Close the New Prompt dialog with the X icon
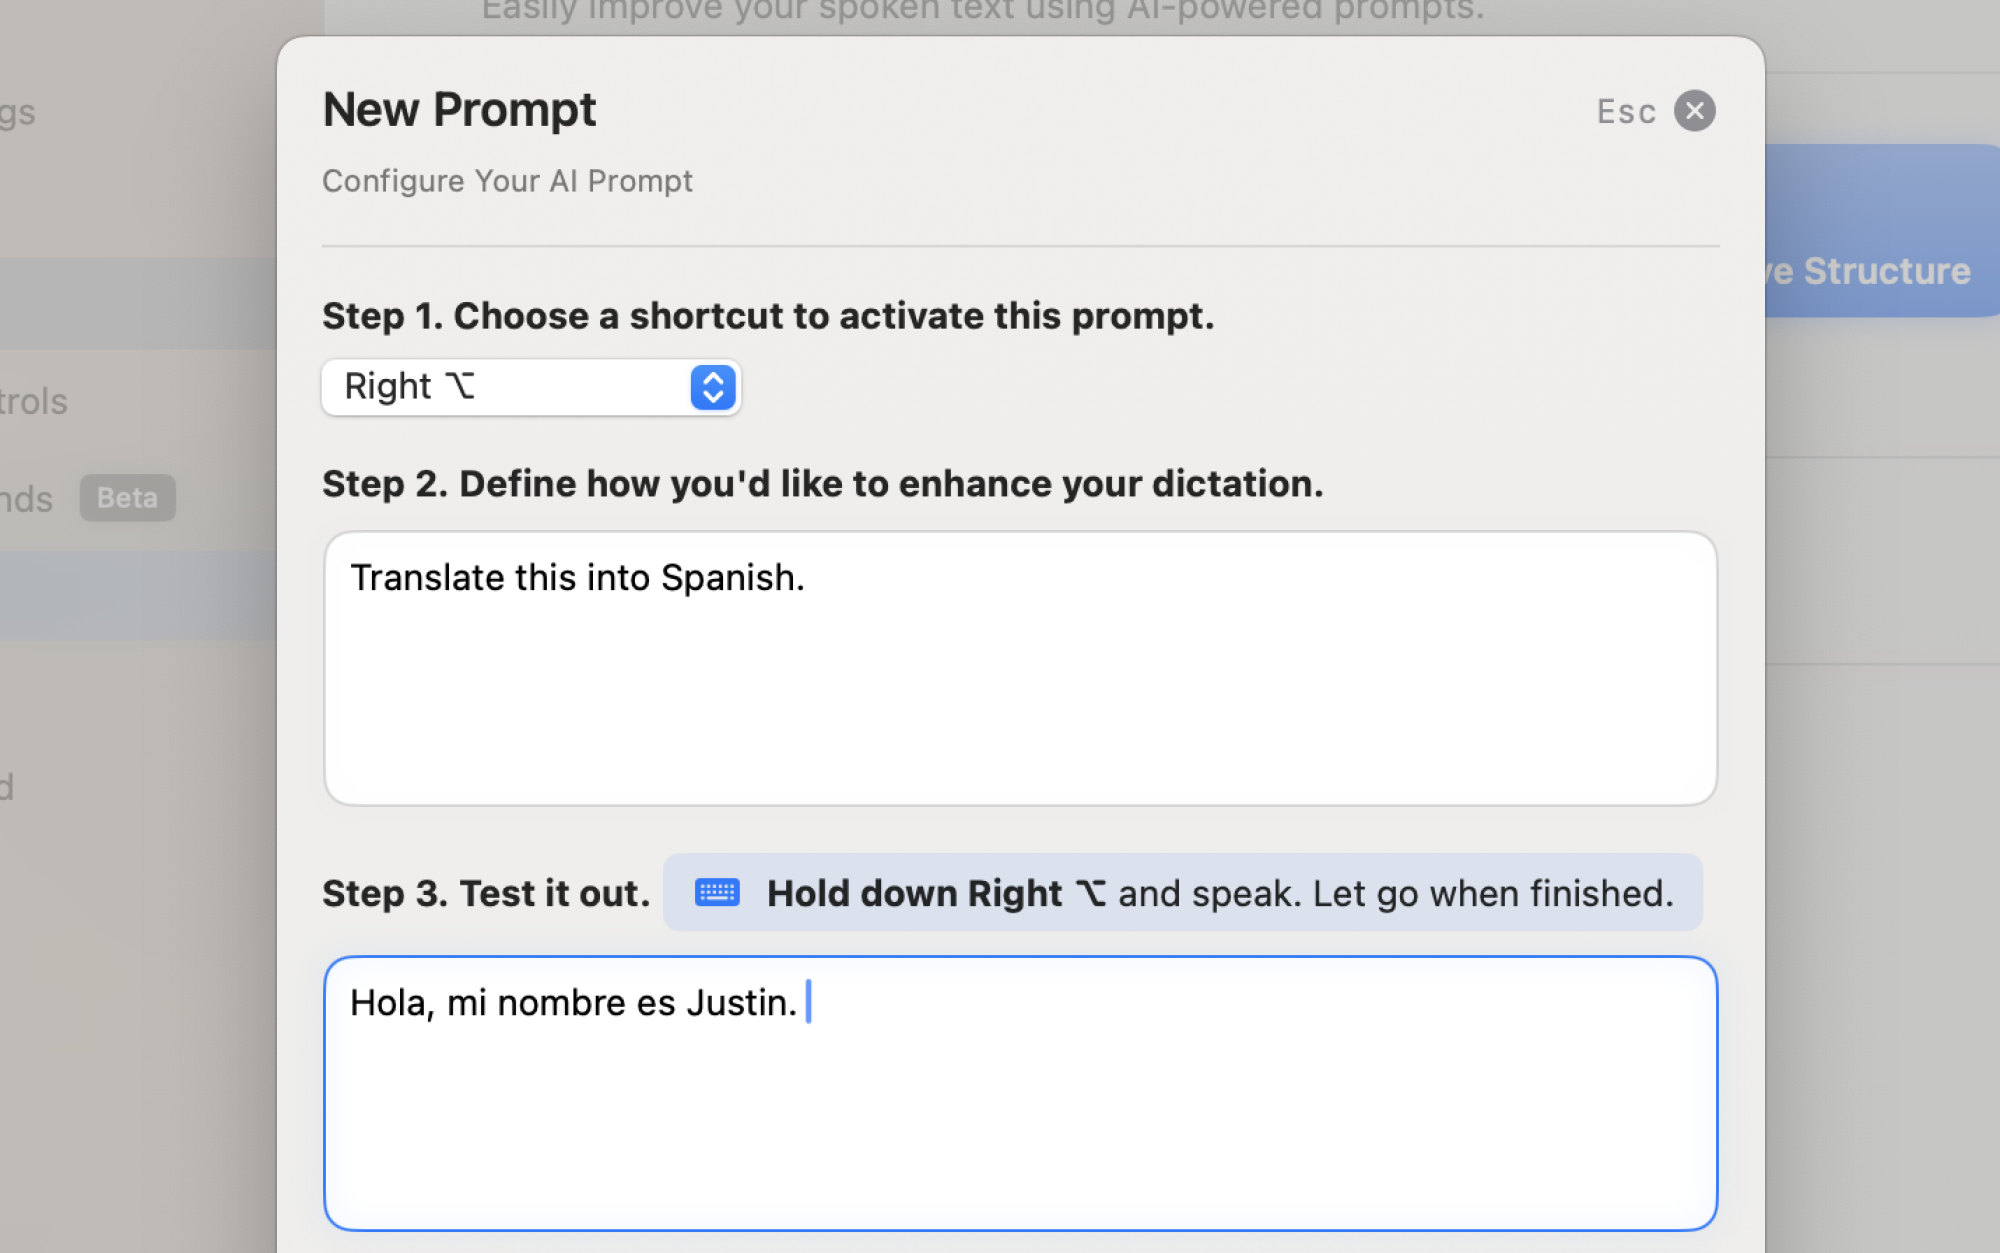The image size is (2000, 1253). pos(1694,111)
